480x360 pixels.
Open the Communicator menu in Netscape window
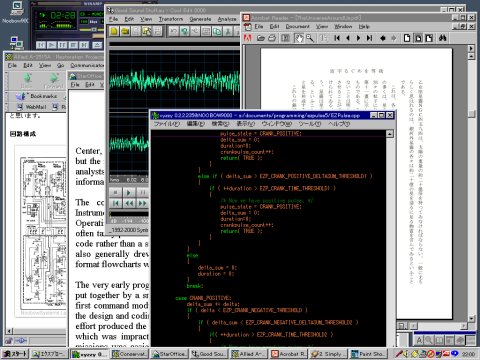coord(87,65)
